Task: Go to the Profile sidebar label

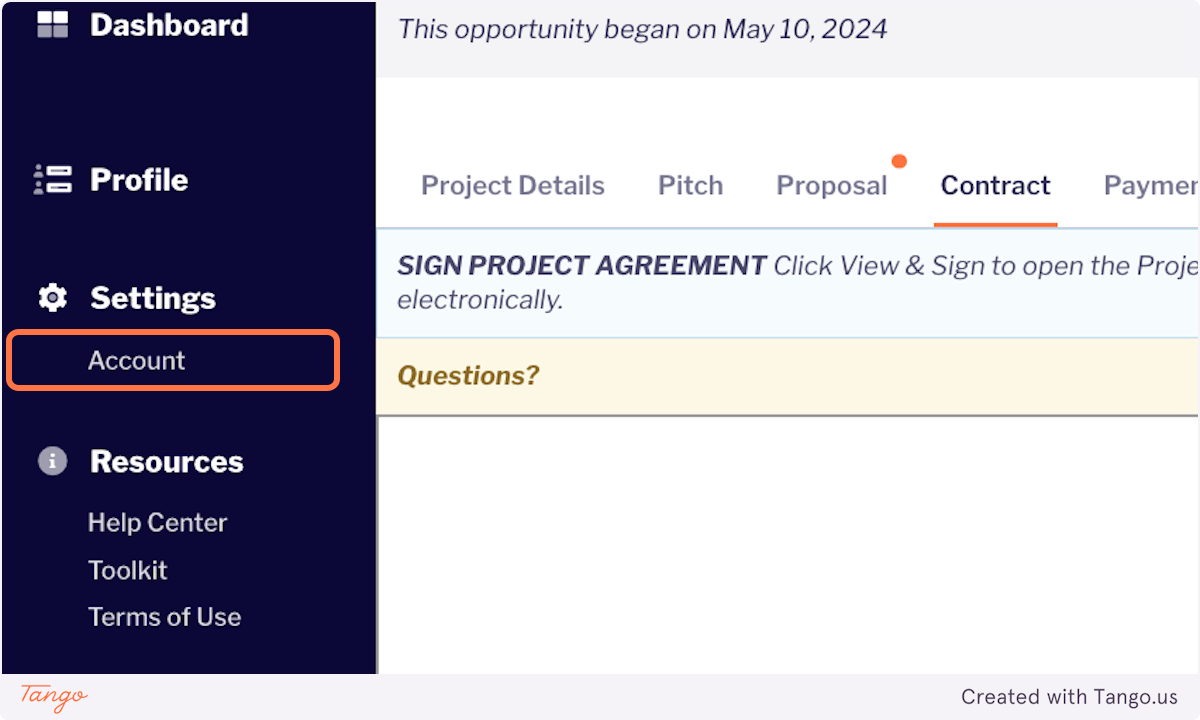Action: [x=139, y=180]
